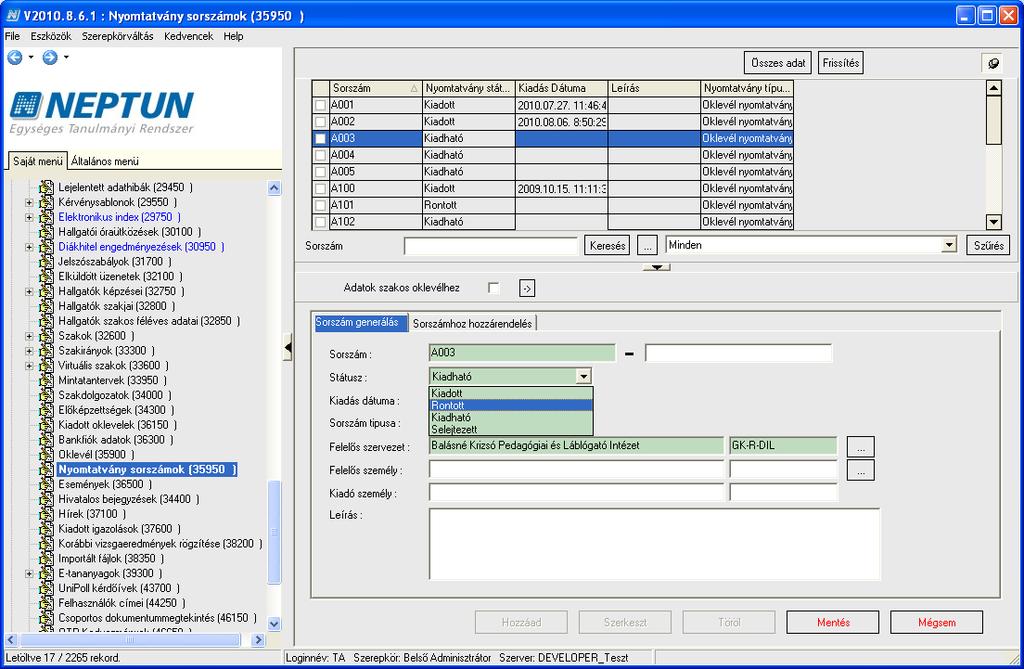Switch to Sorszámhoz hozzárendelés tab
The image size is (1024, 669).
click(x=472, y=323)
